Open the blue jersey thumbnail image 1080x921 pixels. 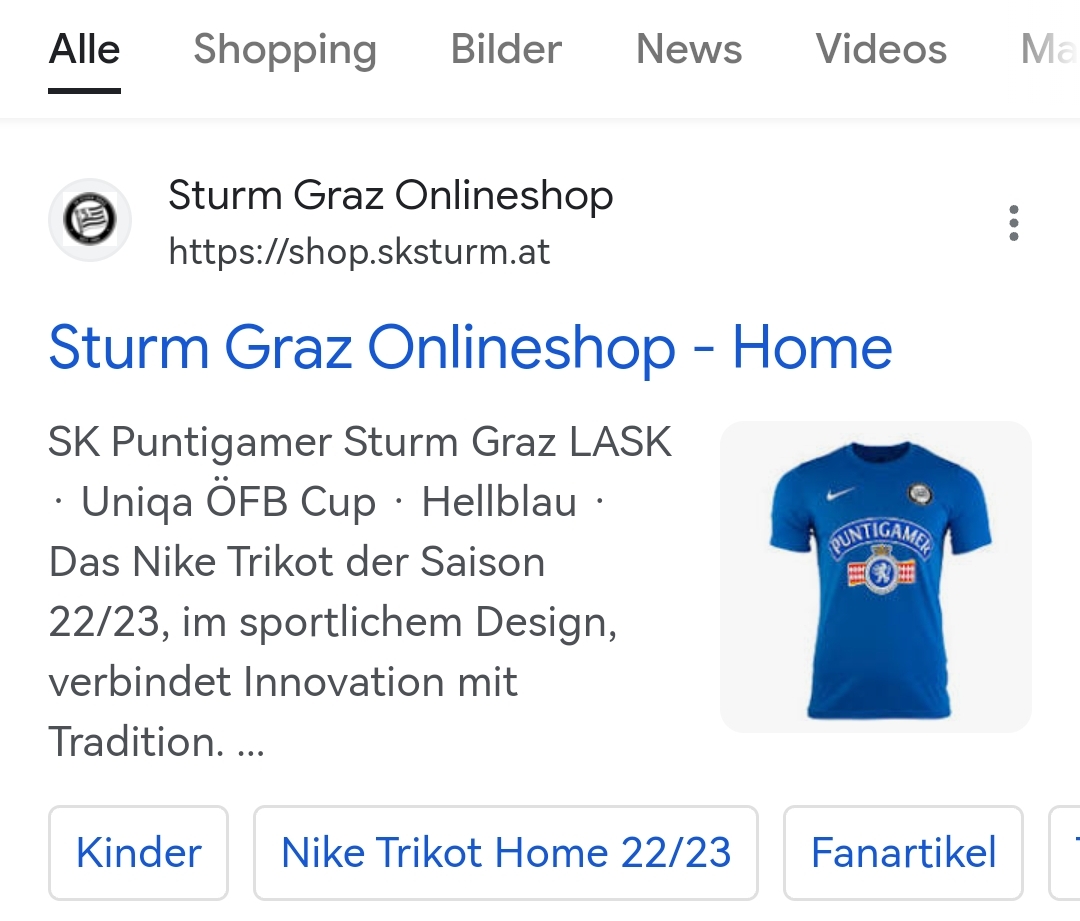click(x=875, y=577)
